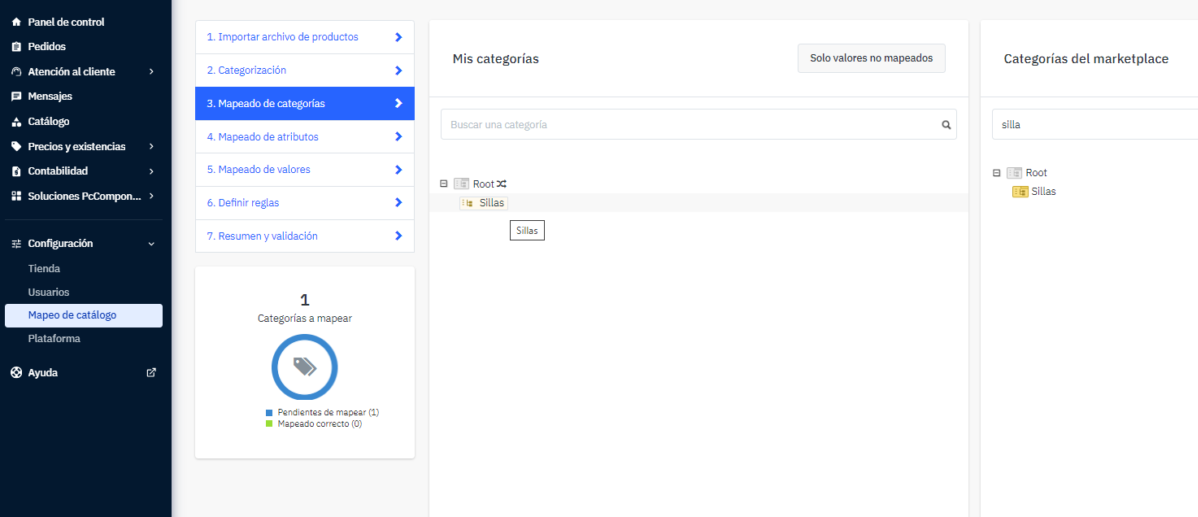This screenshot has width=1198, height=517.
Task: Click the home icon beside Panel de control
Action: (x=16, y=22)
